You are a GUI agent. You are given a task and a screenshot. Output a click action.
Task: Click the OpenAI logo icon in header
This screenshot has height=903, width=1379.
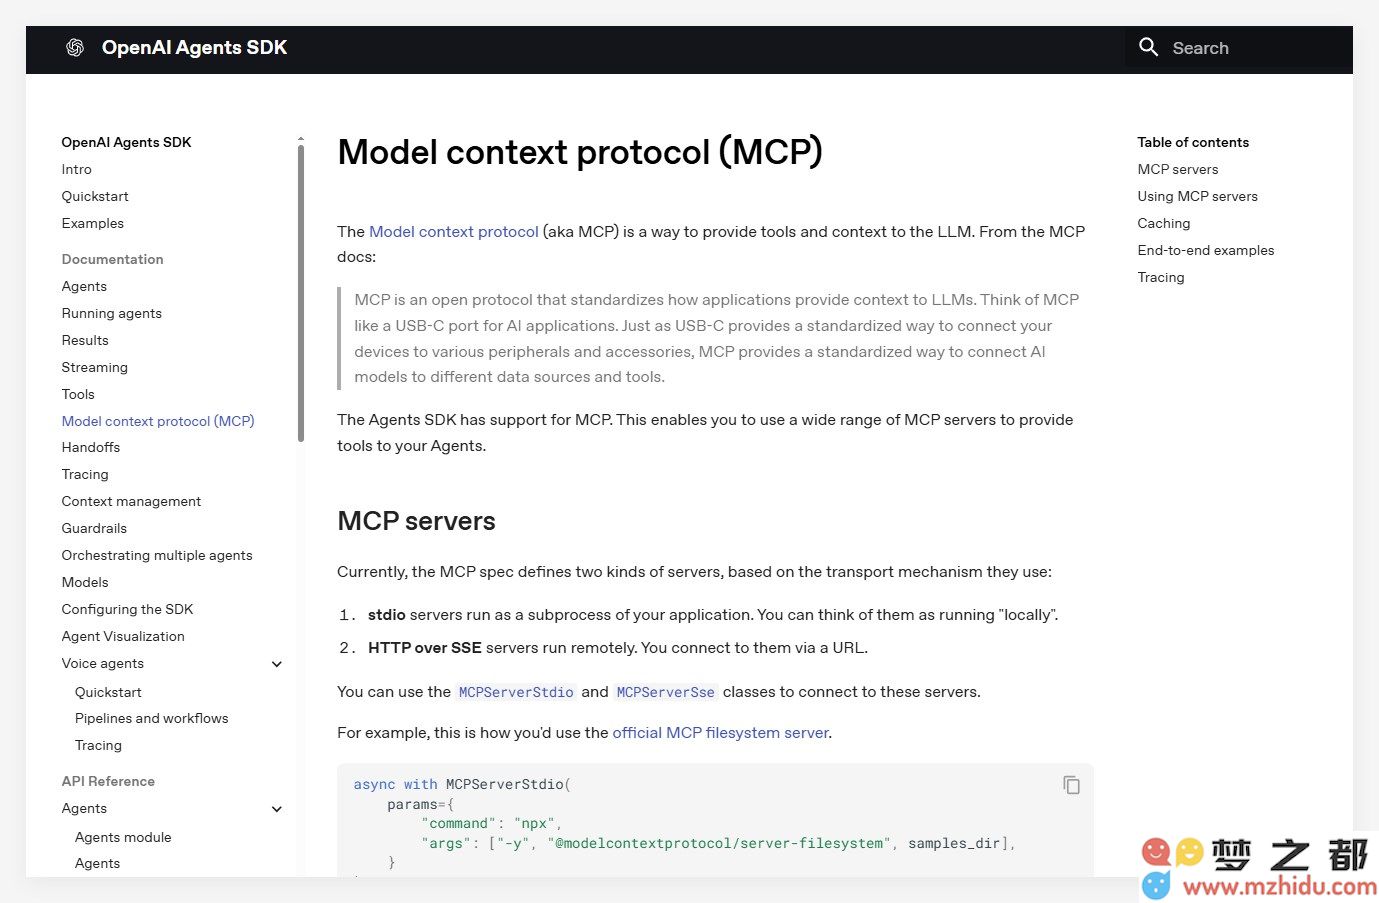click(x=75, y=47)
